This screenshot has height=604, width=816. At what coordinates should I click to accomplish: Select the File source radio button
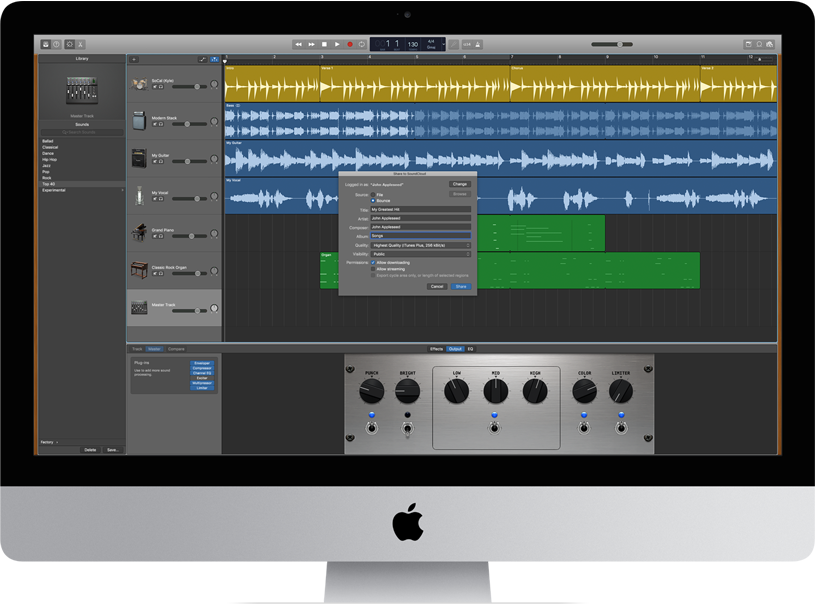tap(373, 195)
